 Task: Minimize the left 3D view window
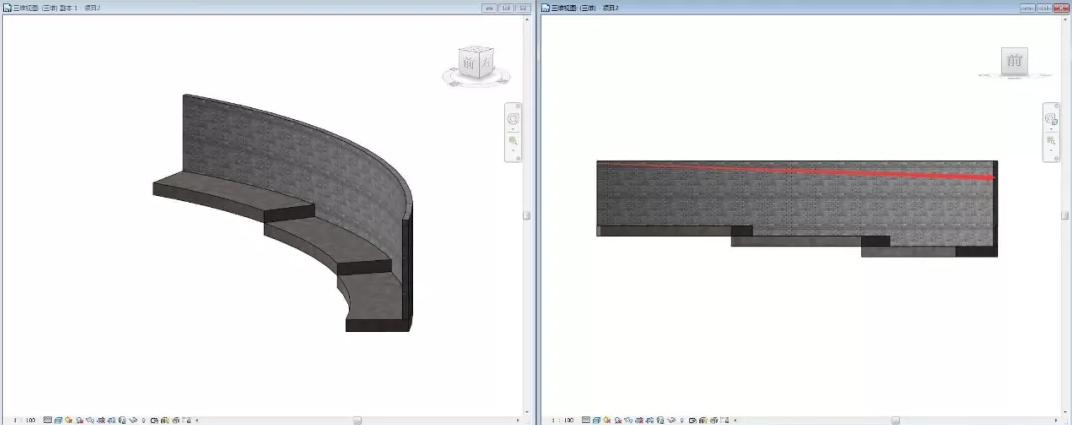490,8
